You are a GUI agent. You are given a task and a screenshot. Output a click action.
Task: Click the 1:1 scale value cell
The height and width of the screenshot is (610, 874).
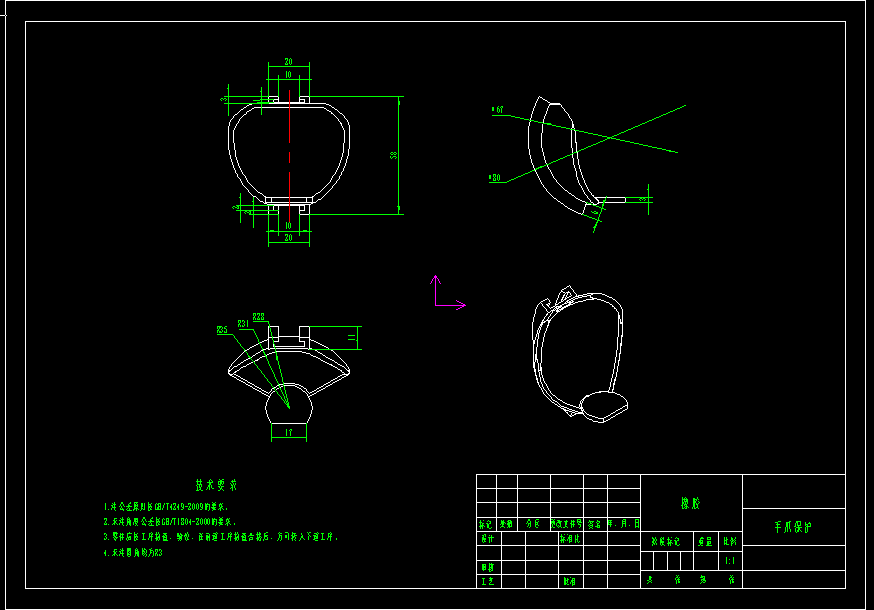[x=730, y=563]
